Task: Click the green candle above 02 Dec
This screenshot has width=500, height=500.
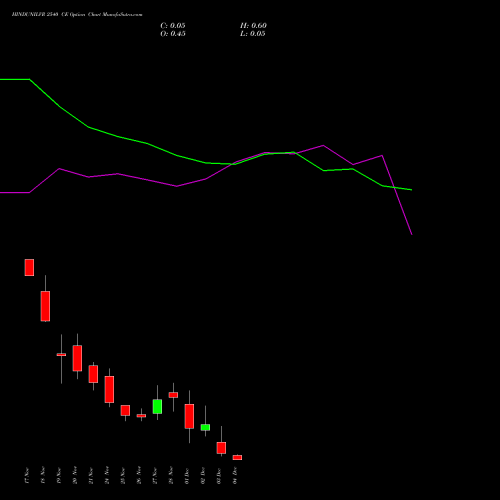Action: pos(205,427)
